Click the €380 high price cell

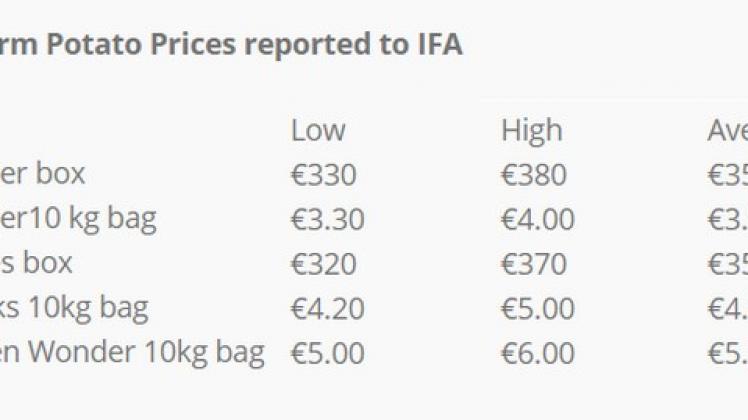[534, 175]
